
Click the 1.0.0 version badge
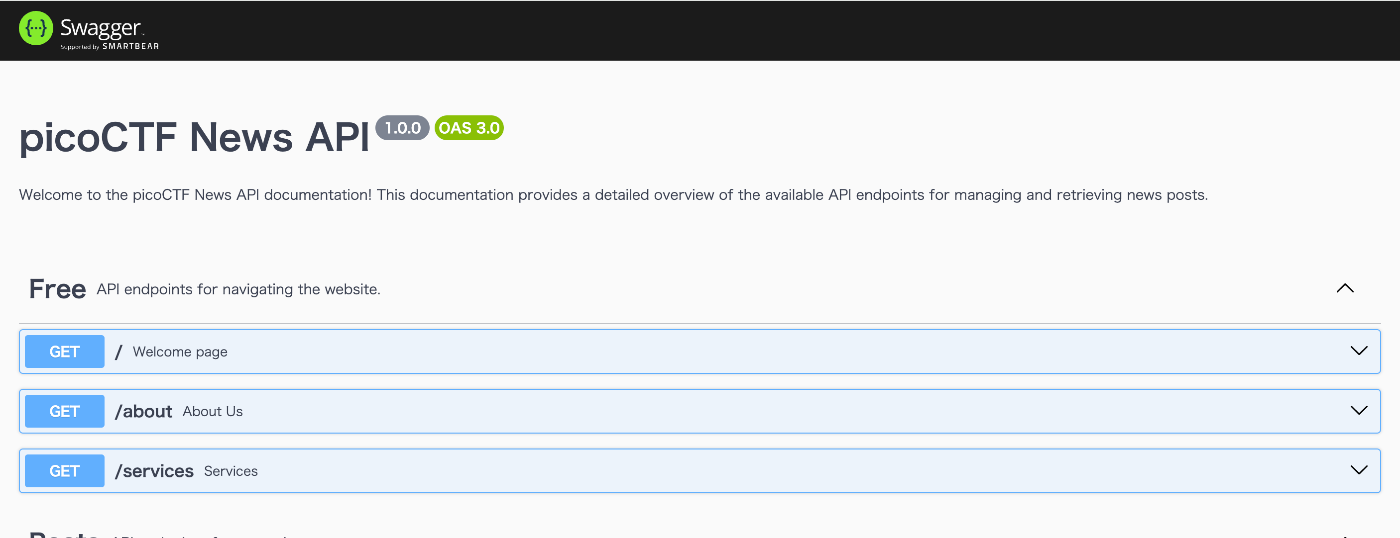pos(403,128)
